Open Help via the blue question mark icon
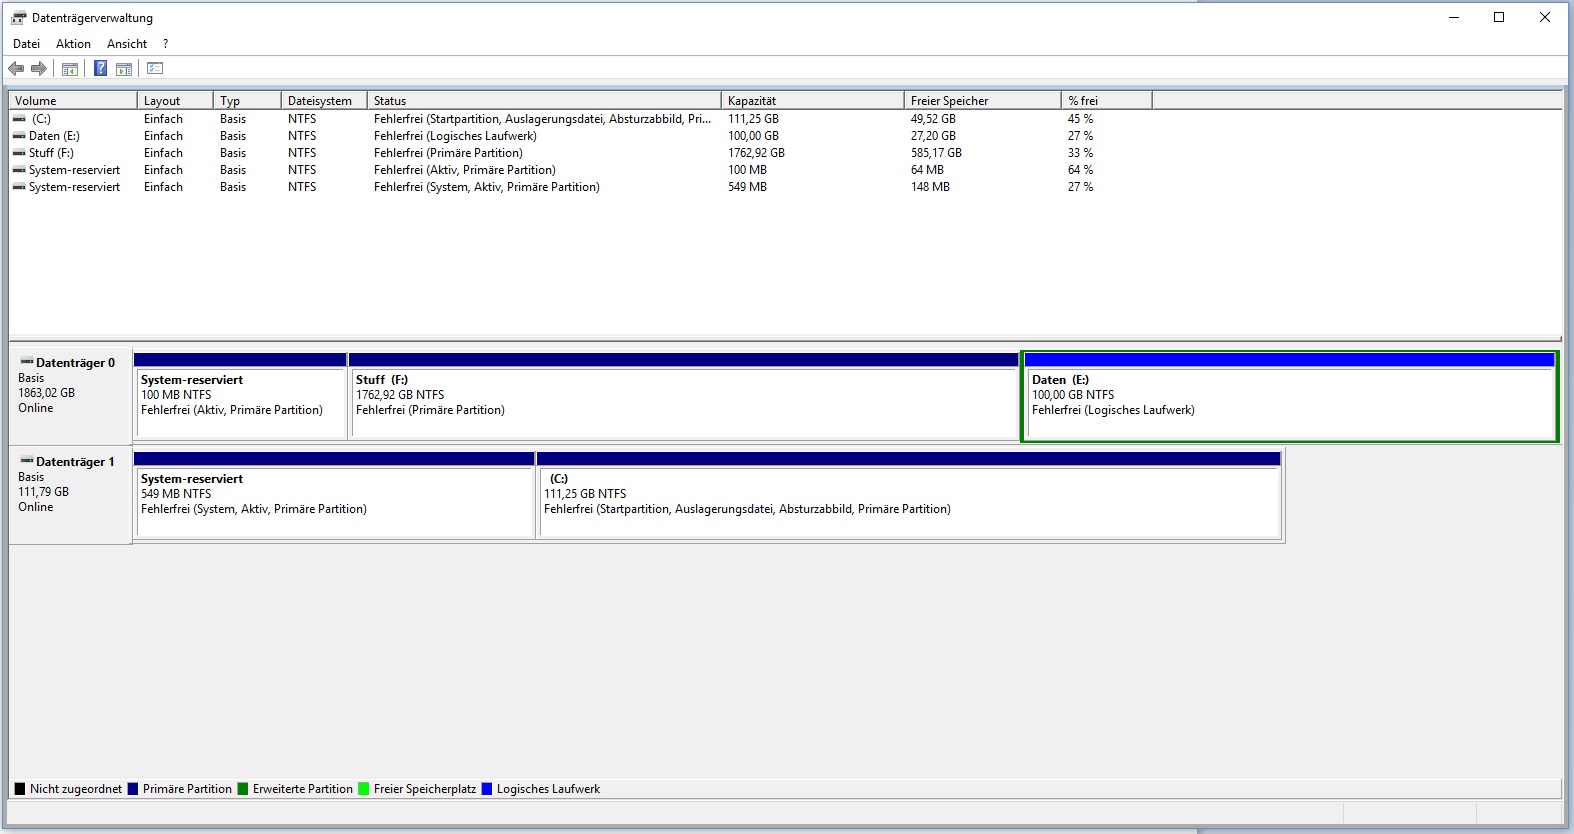The width and height of the screenshot is (1574, 834). [100, 68]
